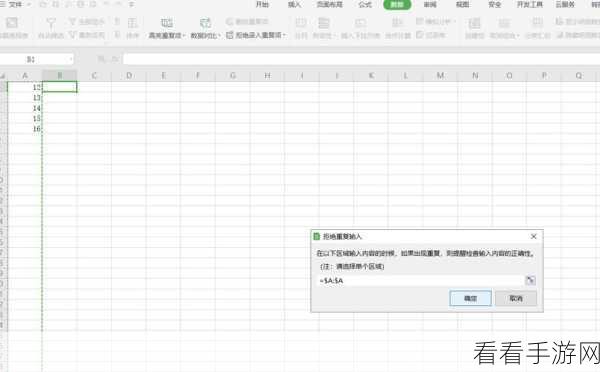Select column D header
Viewport: 600px width, 372px height.
(x=129, y=75)
